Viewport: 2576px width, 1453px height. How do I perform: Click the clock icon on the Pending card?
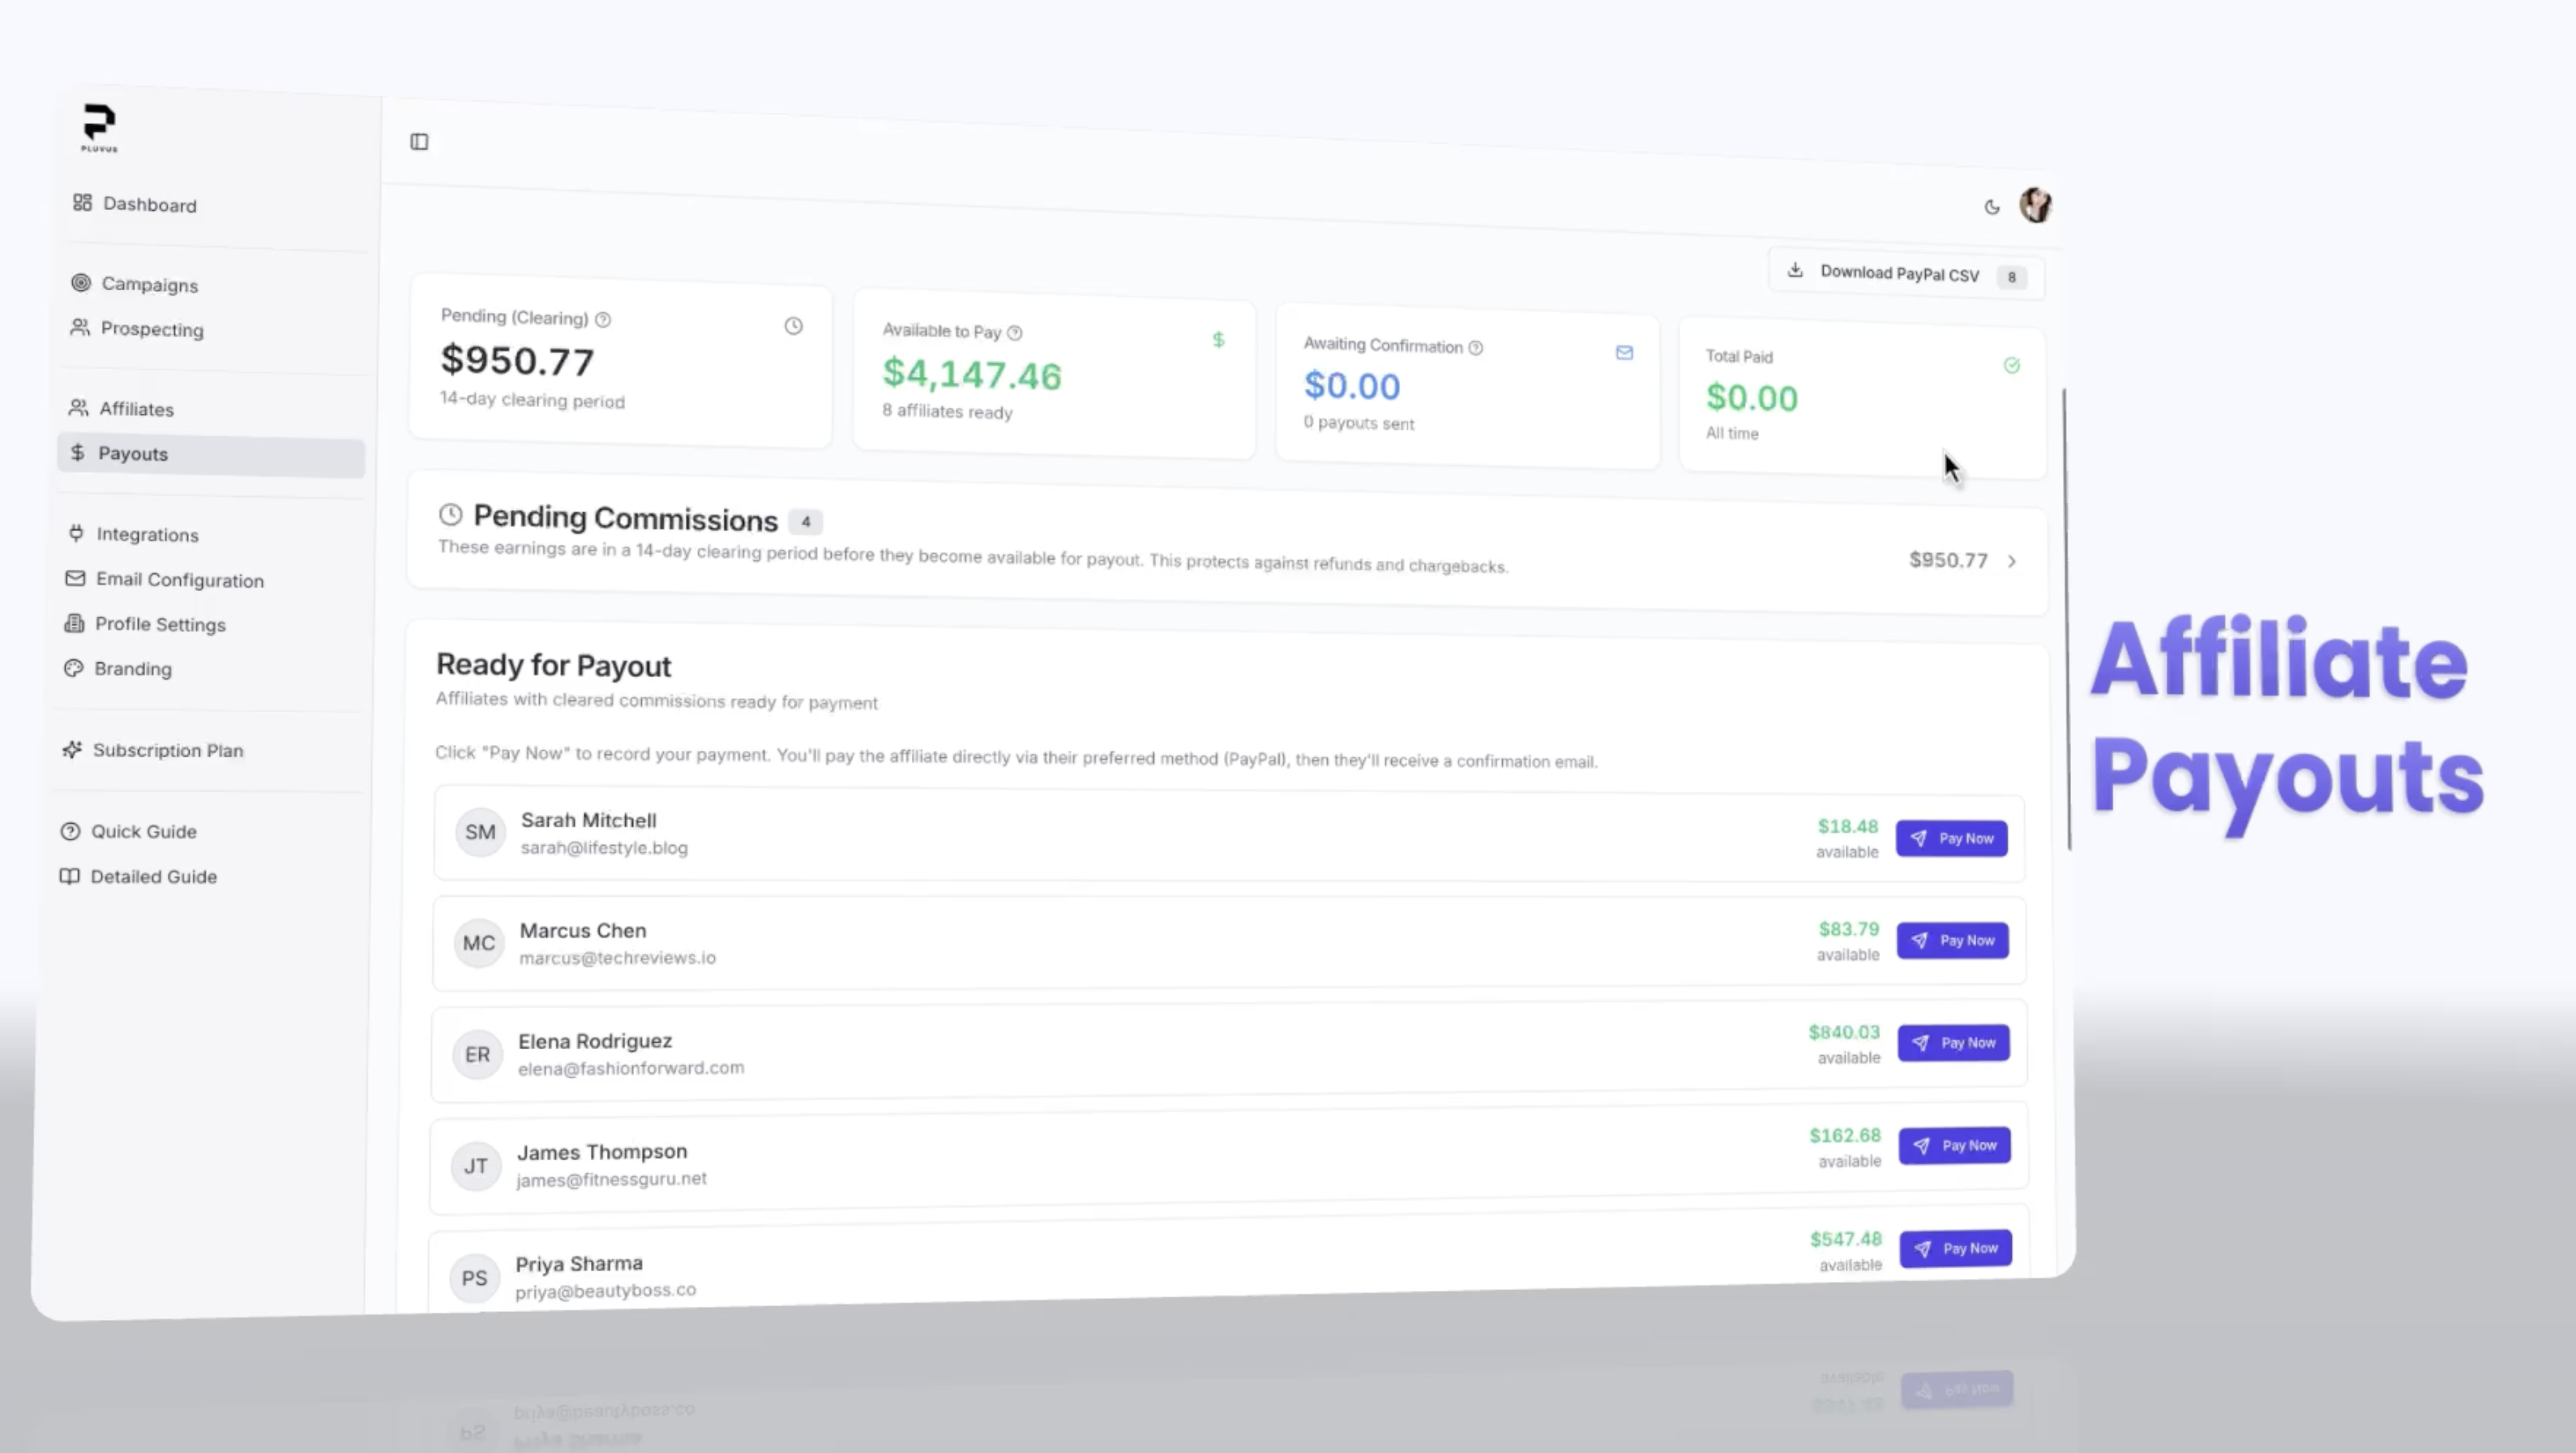pyautogui.click(x=793, y=326)
